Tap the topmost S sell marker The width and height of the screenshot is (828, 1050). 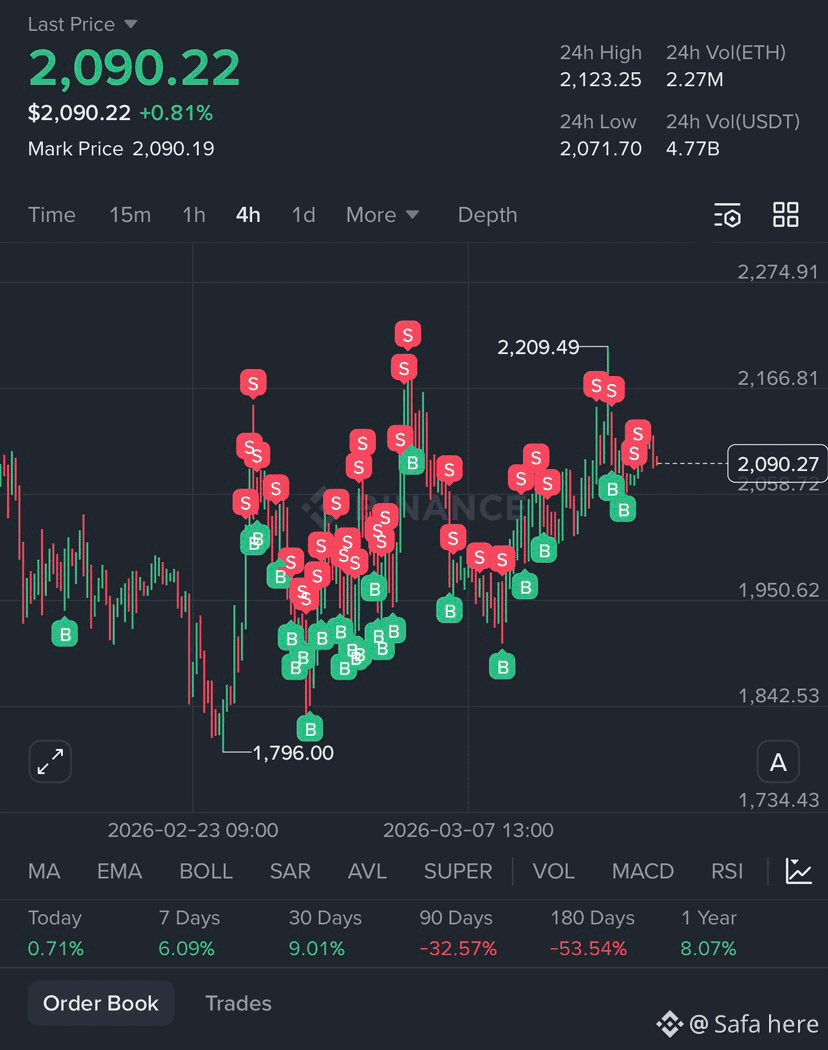pos(407,334)
